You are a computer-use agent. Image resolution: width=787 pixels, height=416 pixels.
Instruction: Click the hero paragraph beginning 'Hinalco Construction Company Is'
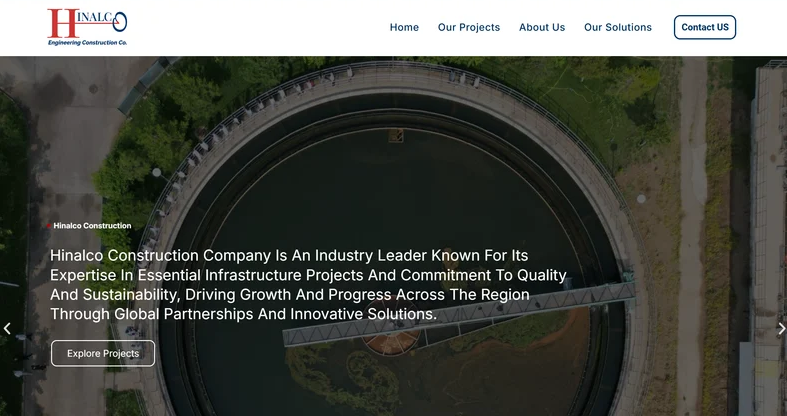[308, 285]
